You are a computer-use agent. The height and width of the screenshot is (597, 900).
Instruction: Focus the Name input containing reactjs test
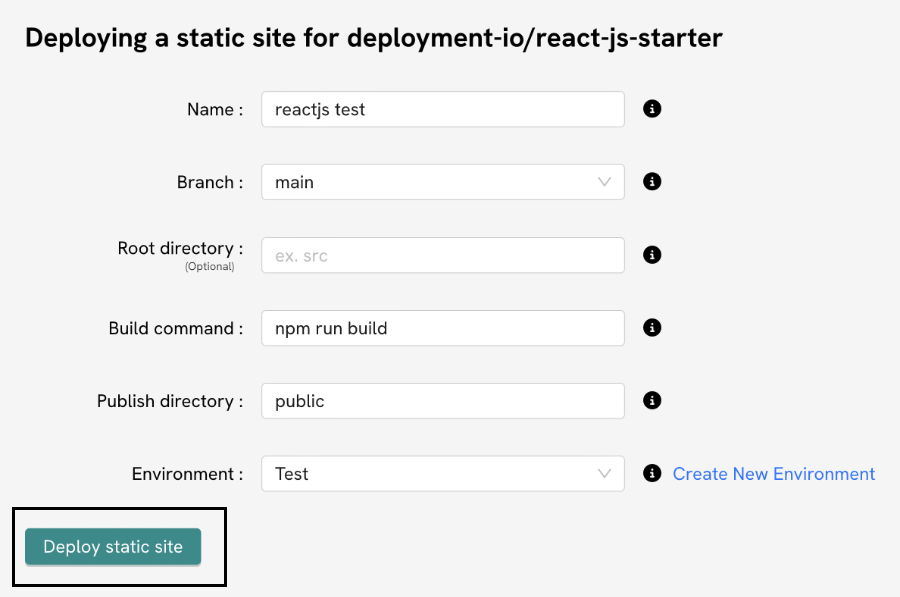tap(443, 109)
